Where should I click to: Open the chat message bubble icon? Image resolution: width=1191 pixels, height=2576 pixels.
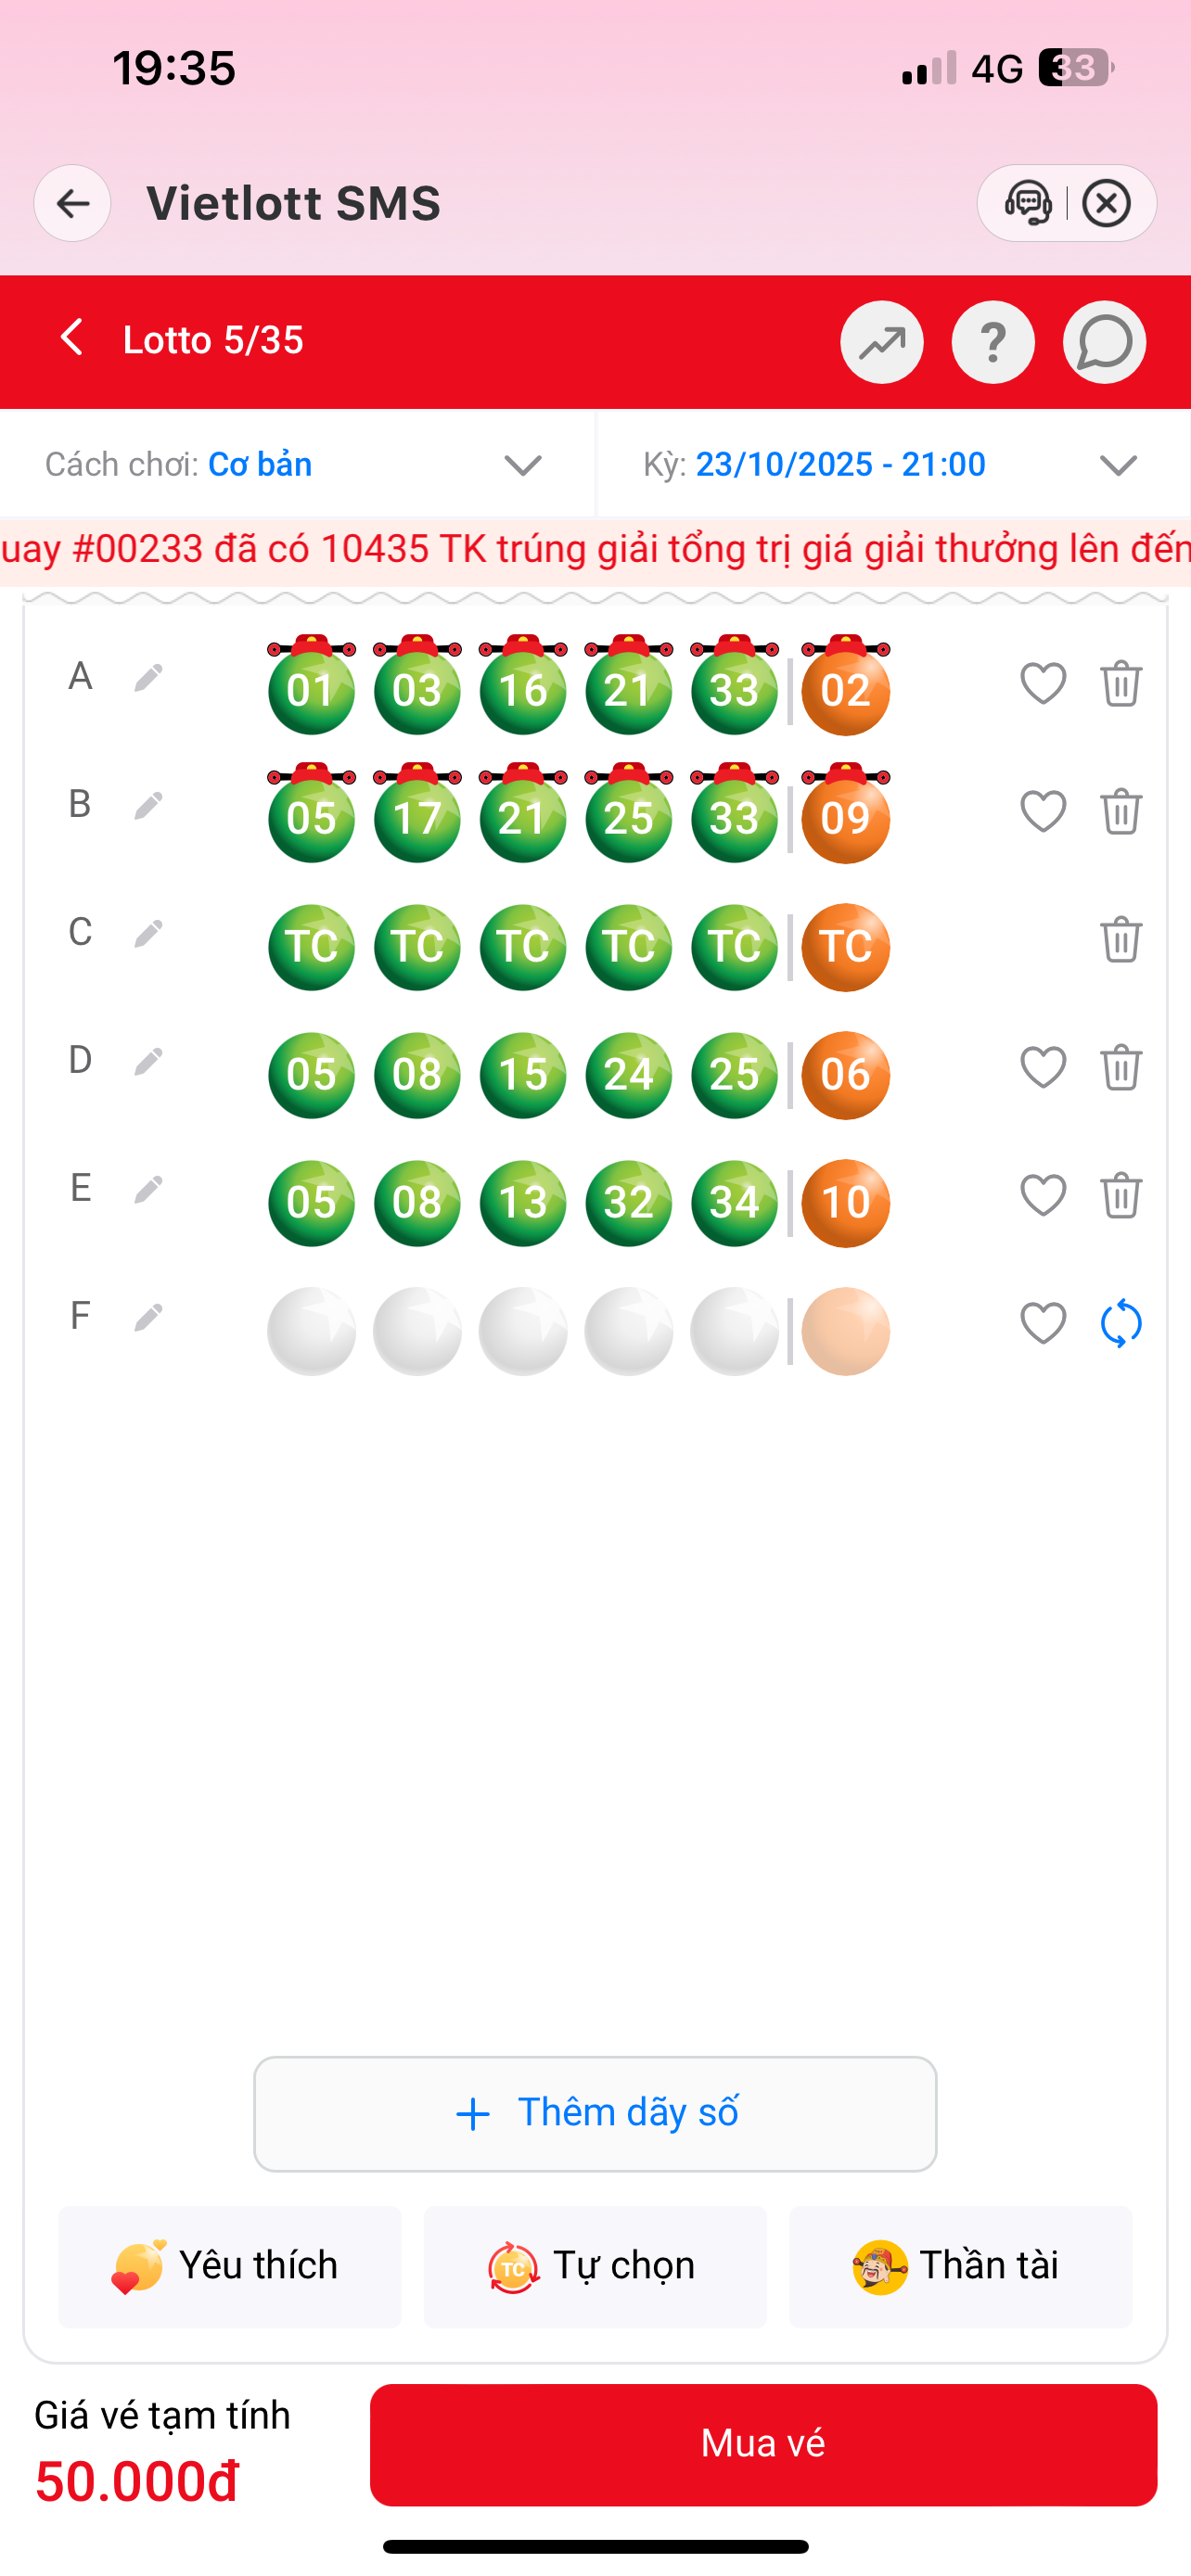coord(1104,342)
